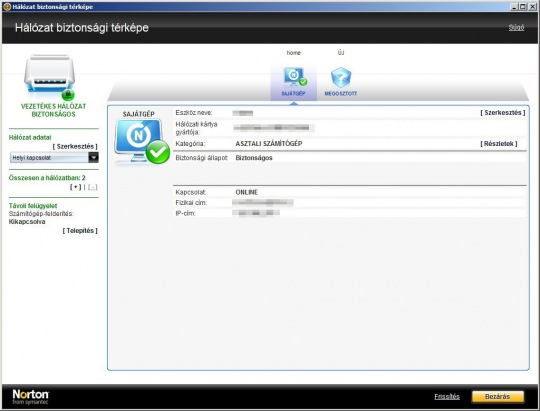540x411 pixels.
Task: Open the Súgó help link
Action: [x=516, y=28]
